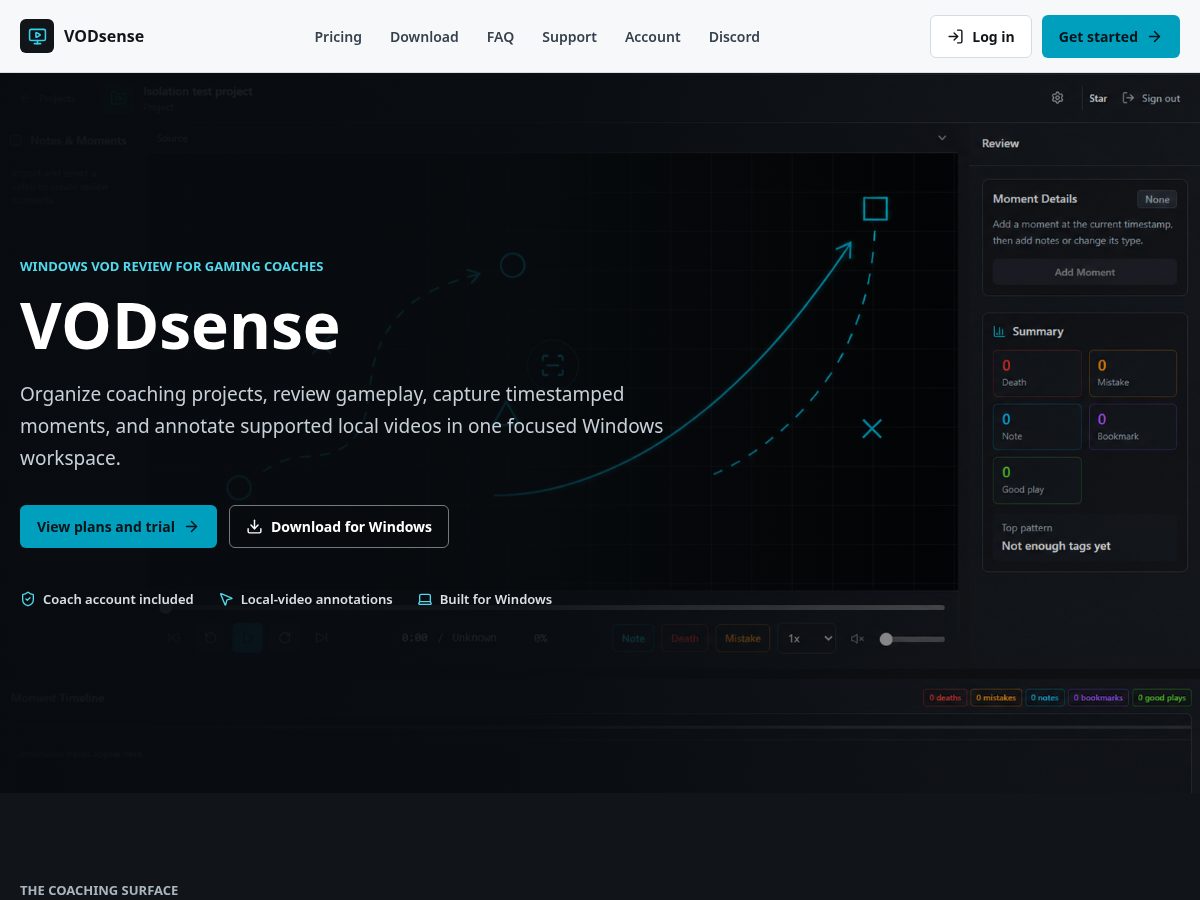This screenshot has width=1200, height=900.
Task: Click the Star label in app header
Action: [x=1098, y=98]
